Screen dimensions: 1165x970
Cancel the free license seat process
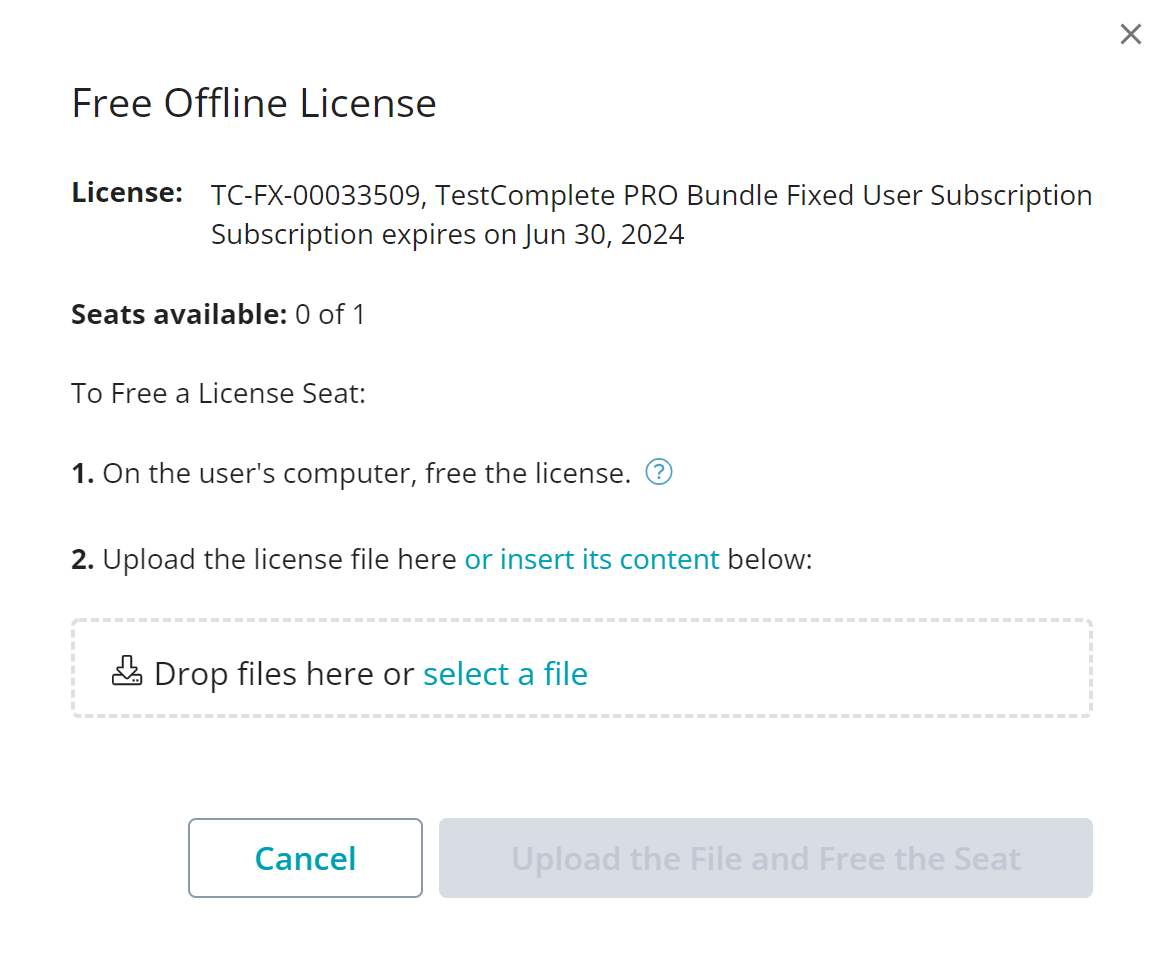coord(305,858)
